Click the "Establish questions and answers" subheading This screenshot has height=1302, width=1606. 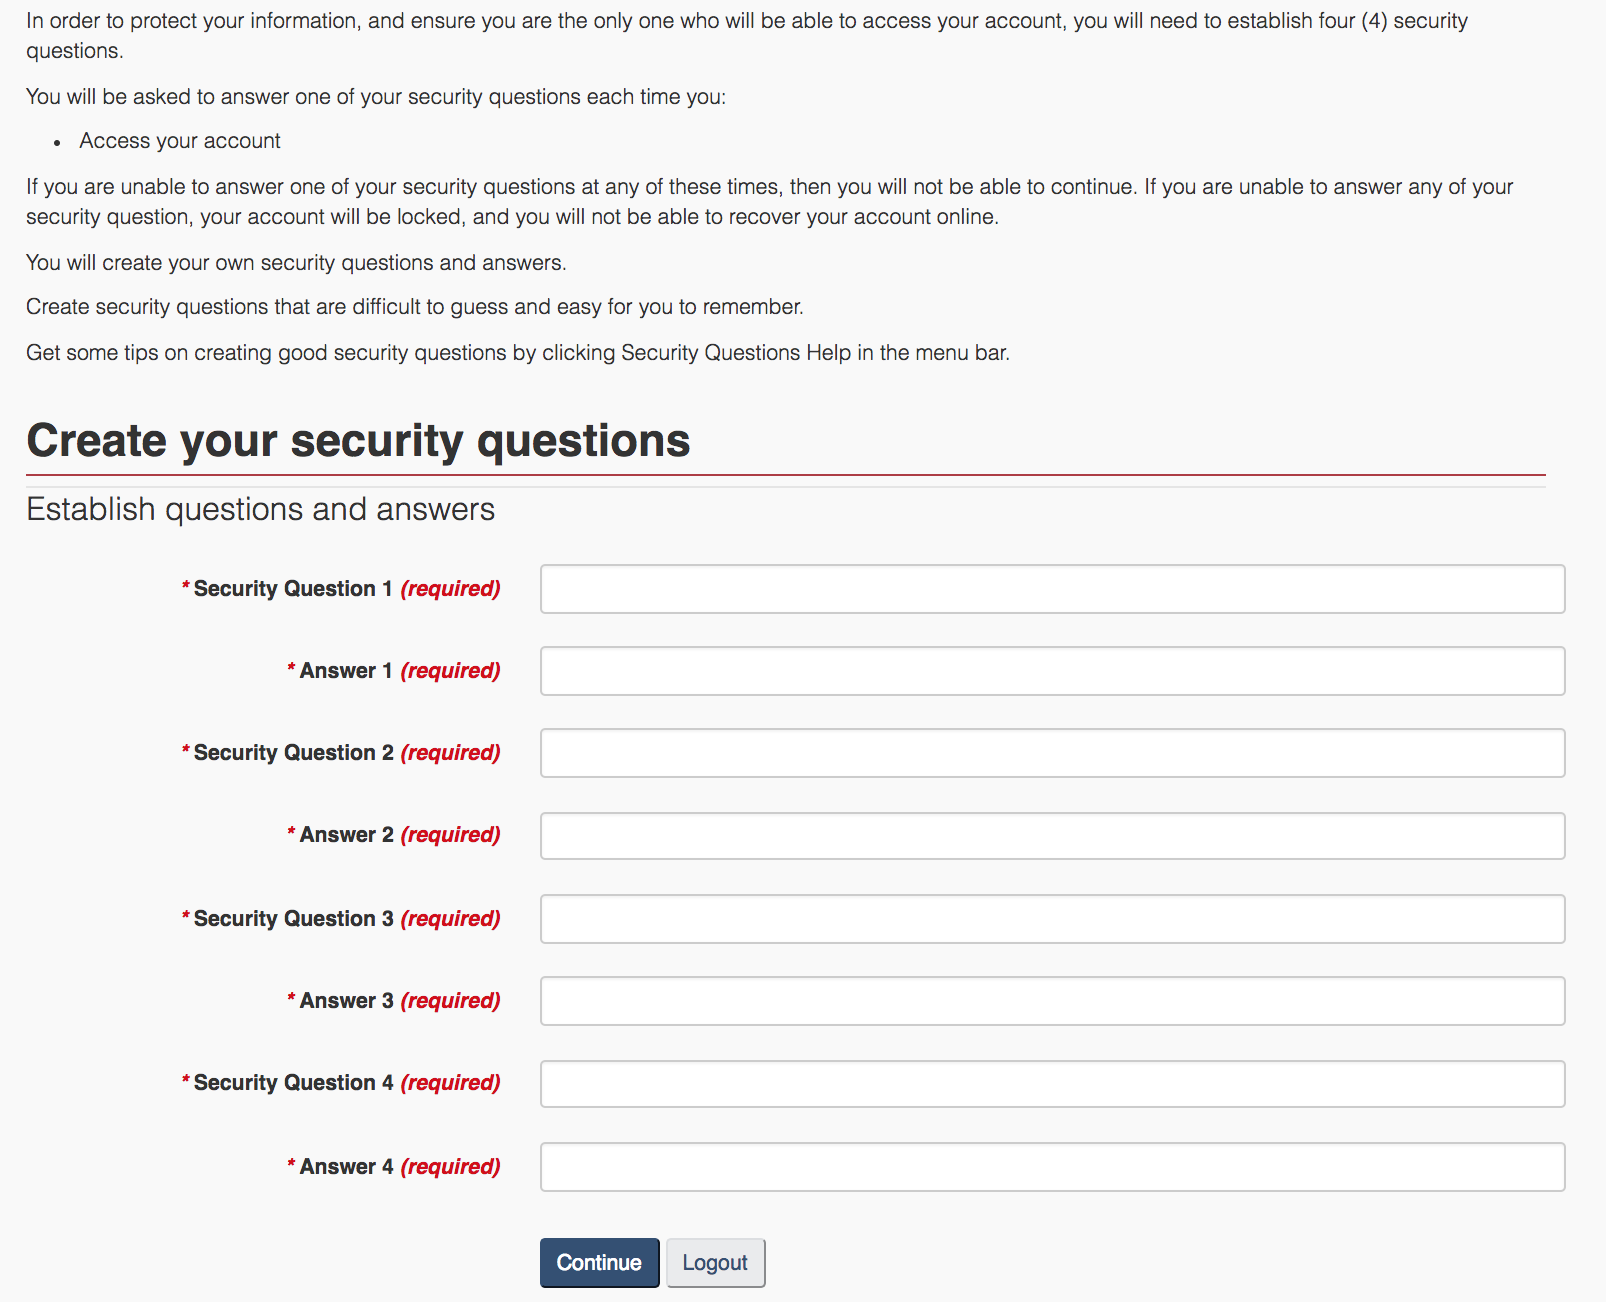click(x=260, y=509)
